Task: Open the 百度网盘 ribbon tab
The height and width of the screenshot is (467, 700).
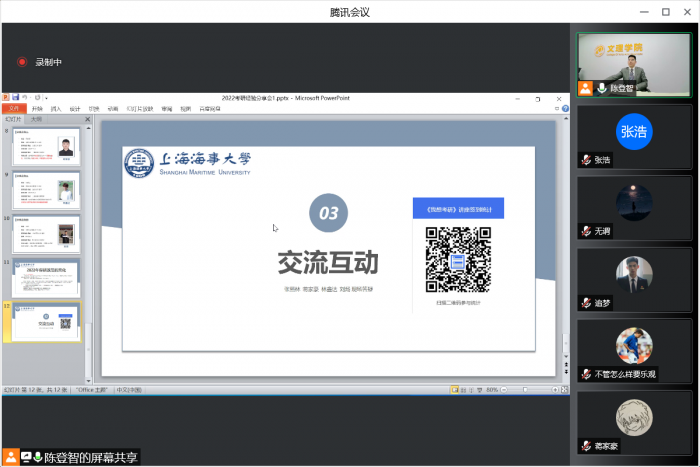Action: pyautogui.click(x=210, y=109)
